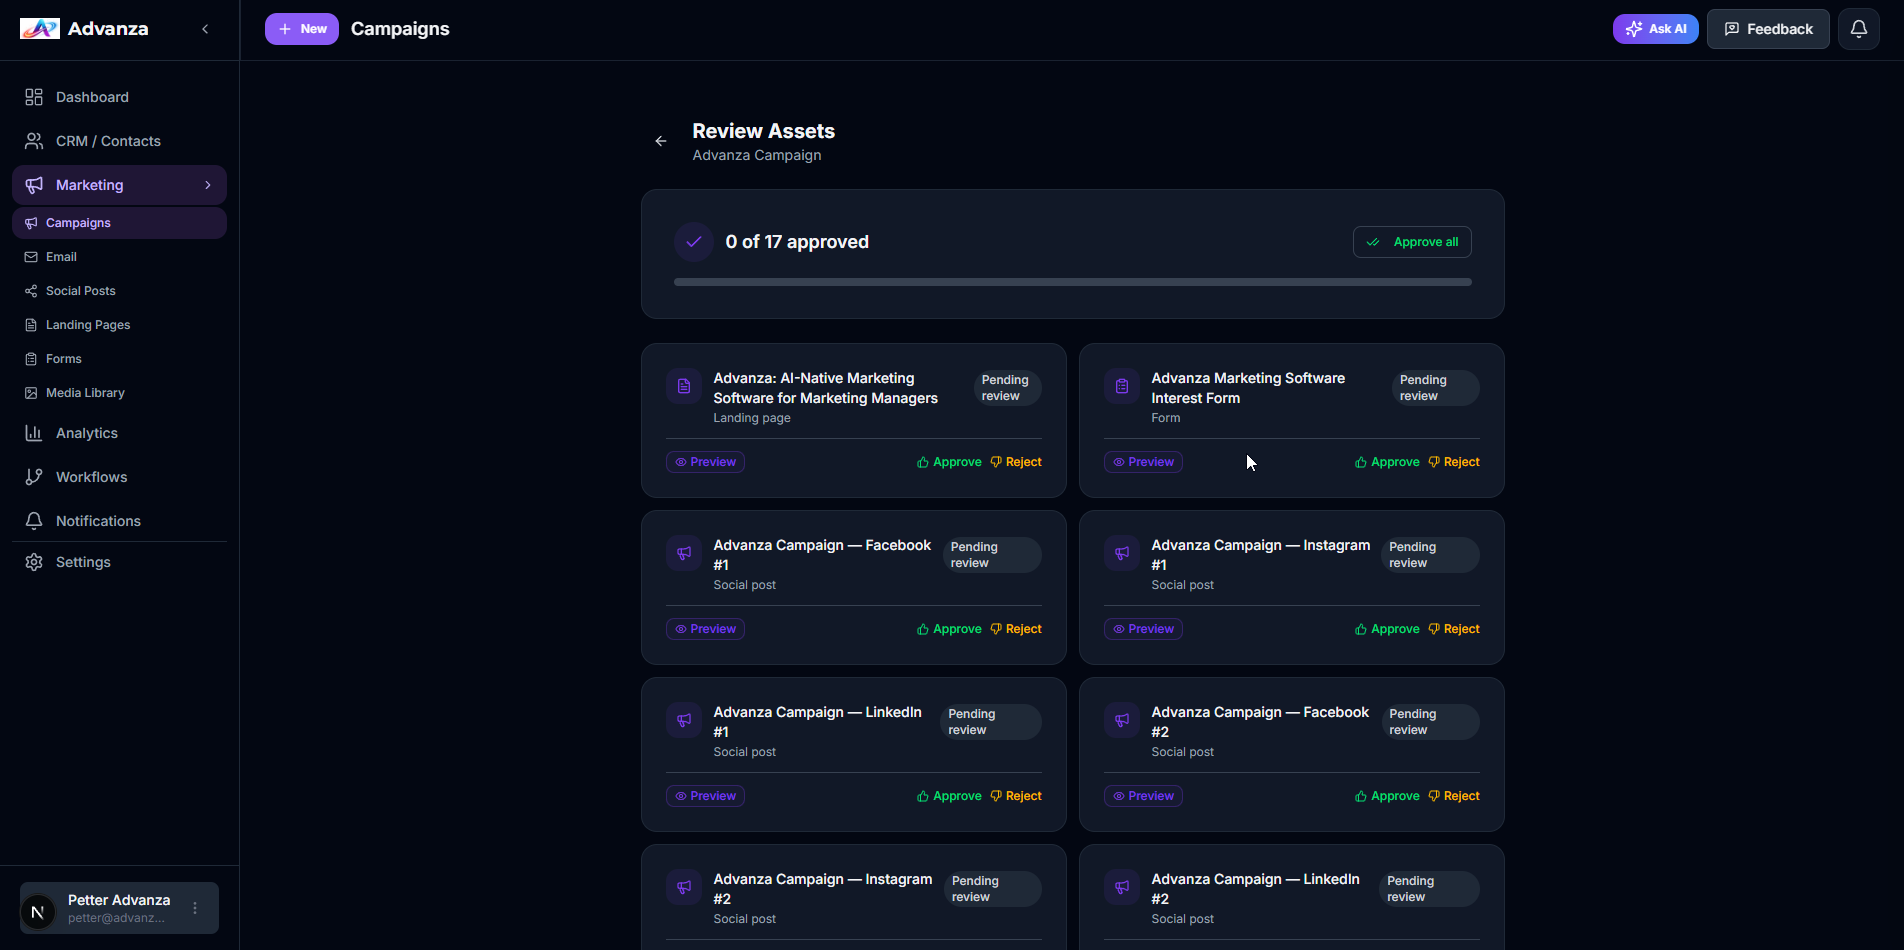Image resolution: width=1904 pixels, height=950 pixels.
Task: Open the Forms section icon
Action: point(31,358)
